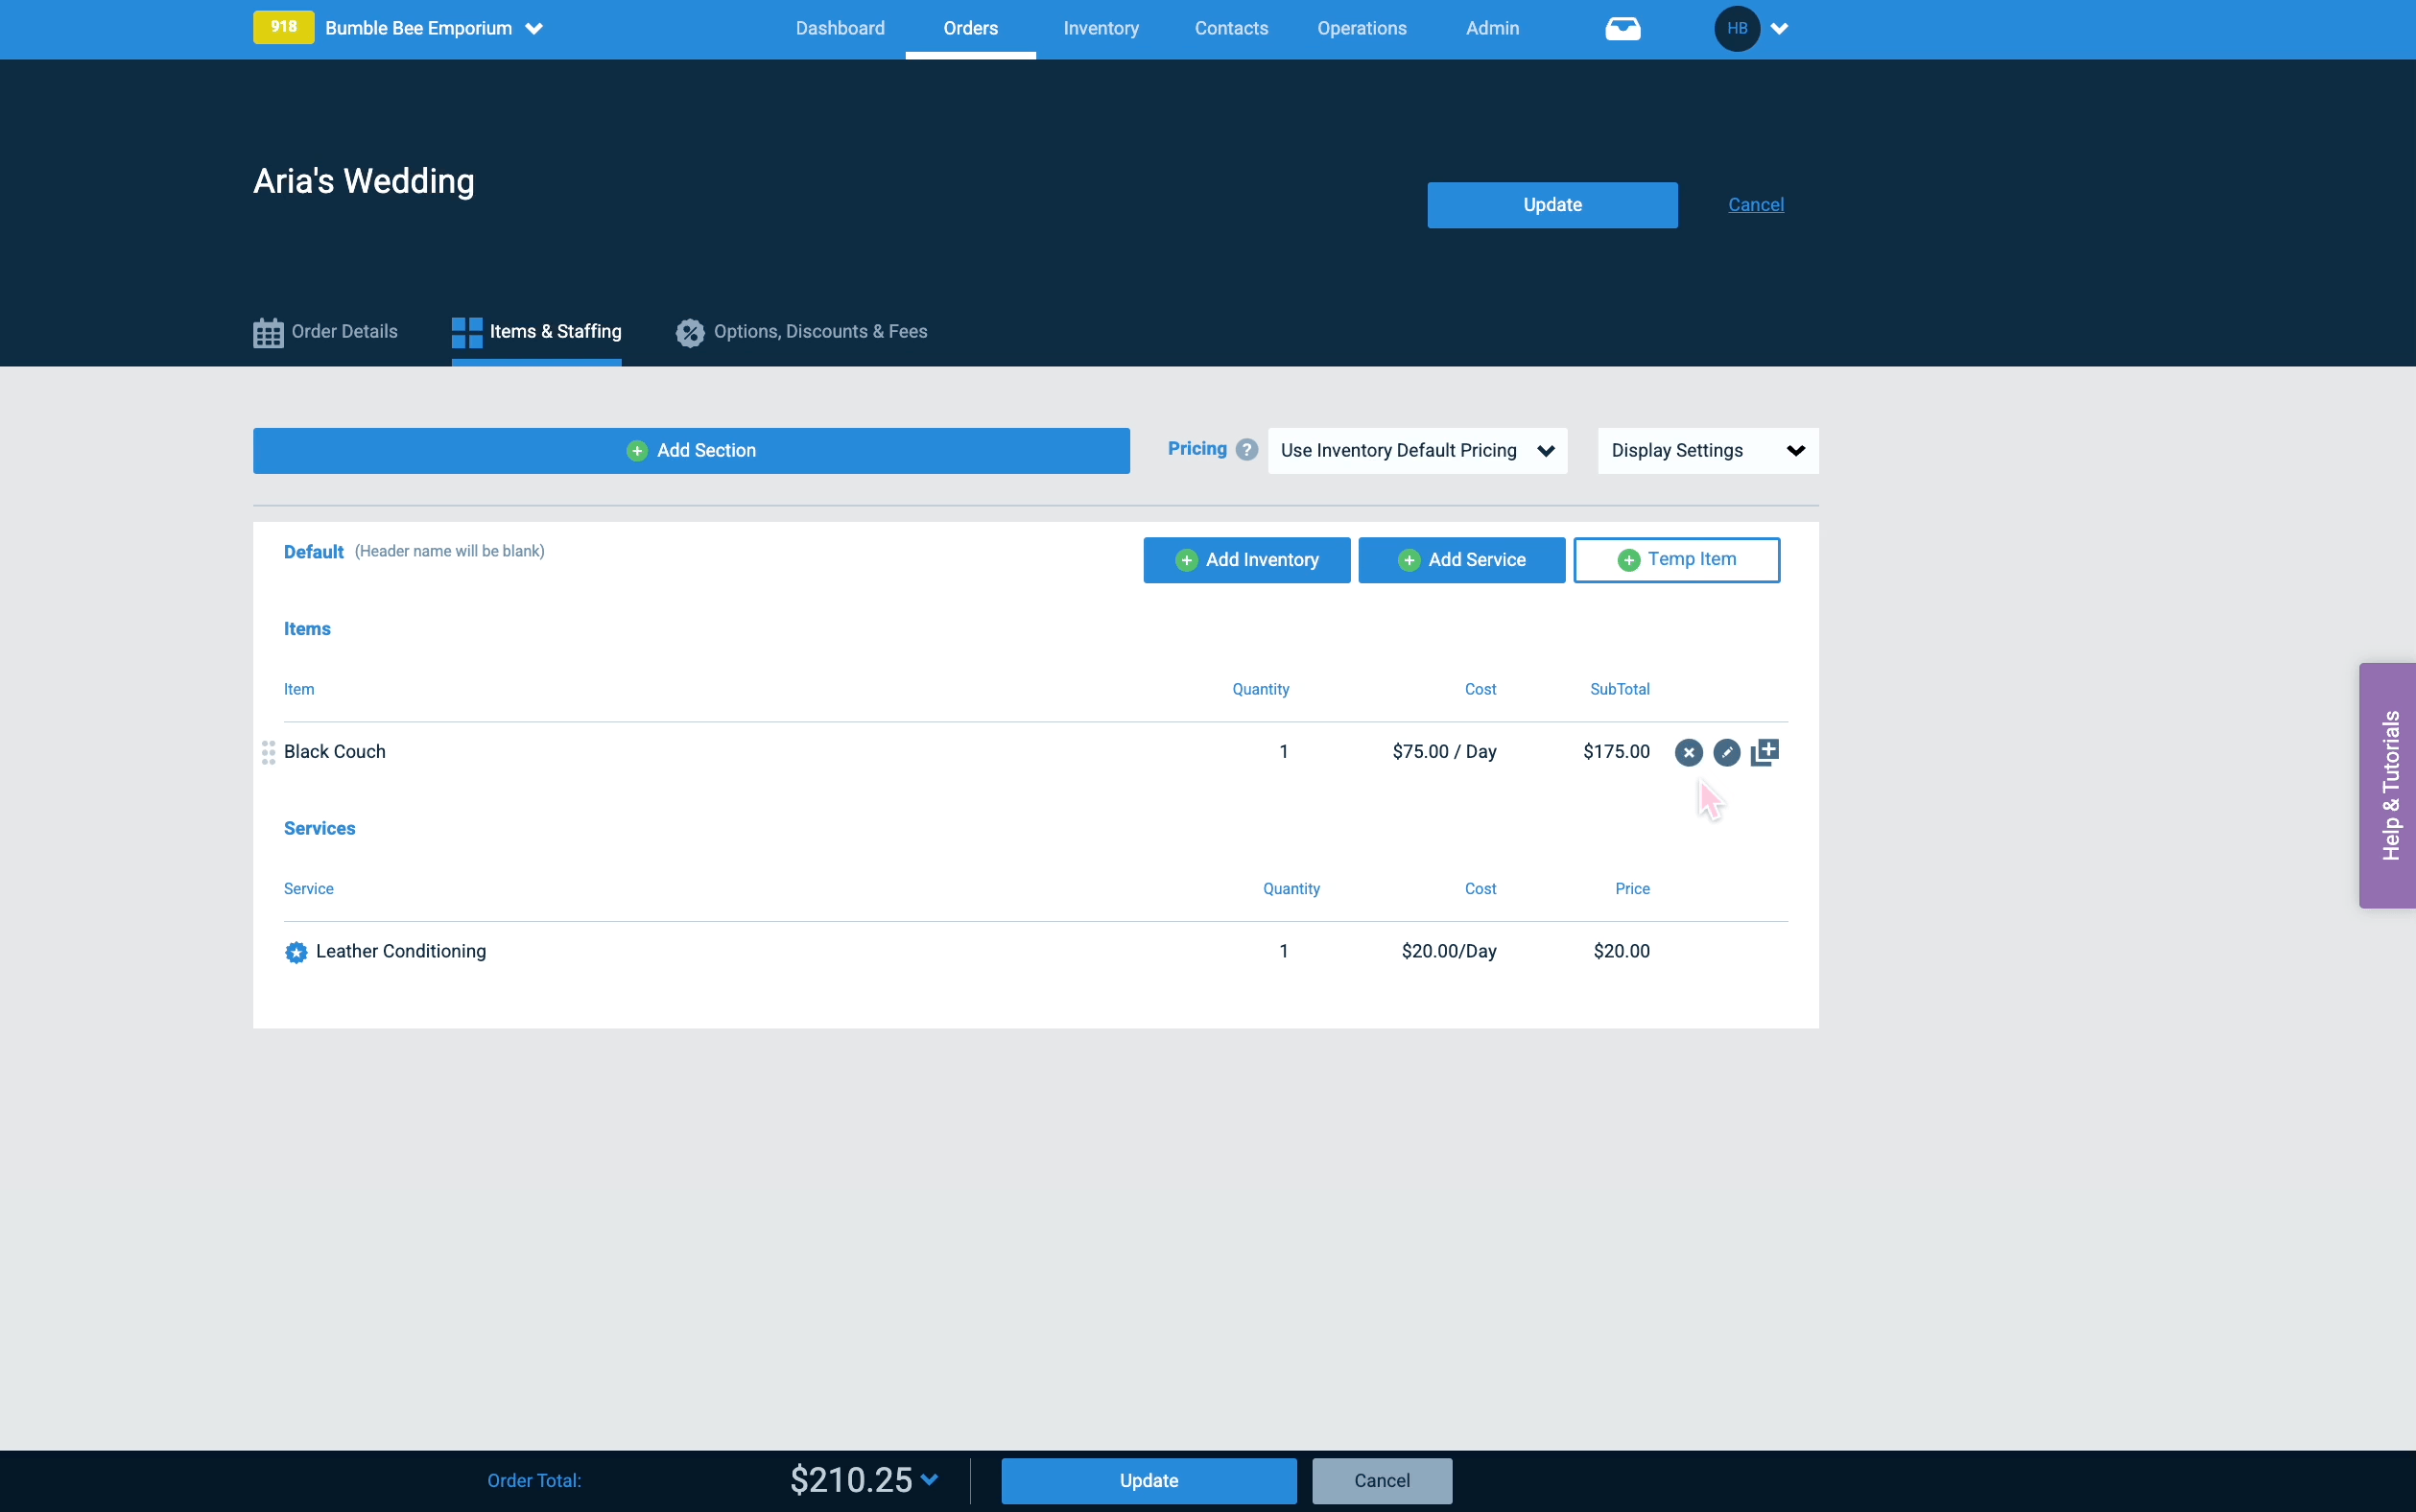Open the inbox tray icon in header
The height and width of the screenshot is (1512, 2416).
[x=1622, y=28]
